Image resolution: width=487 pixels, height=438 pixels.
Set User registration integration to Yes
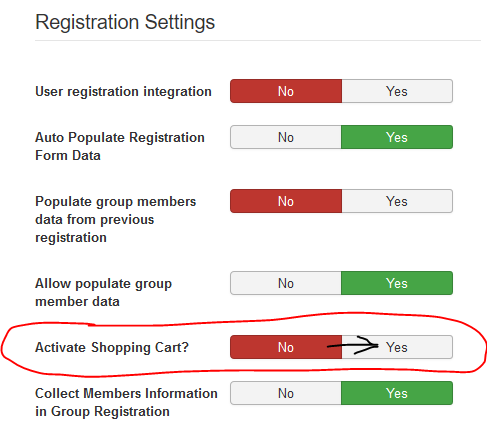click(x=397, y=91)
